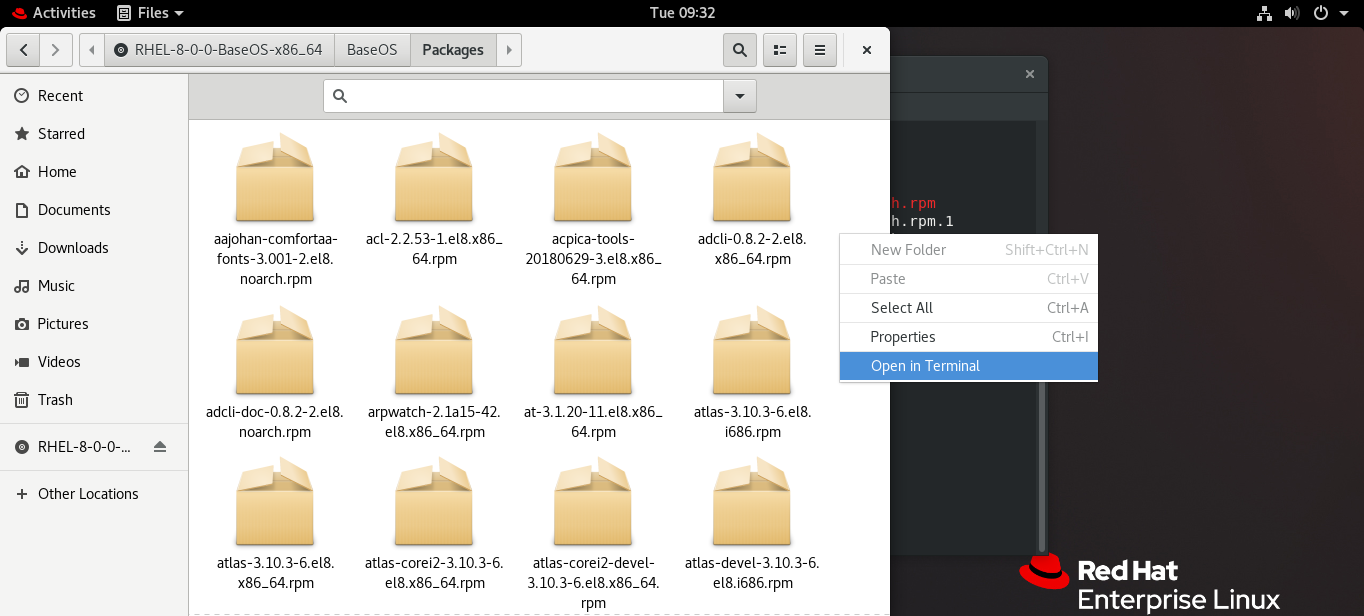1364x616 pixels.
Task: Select acpica-tools-20180629 package file
Action: 593,209
